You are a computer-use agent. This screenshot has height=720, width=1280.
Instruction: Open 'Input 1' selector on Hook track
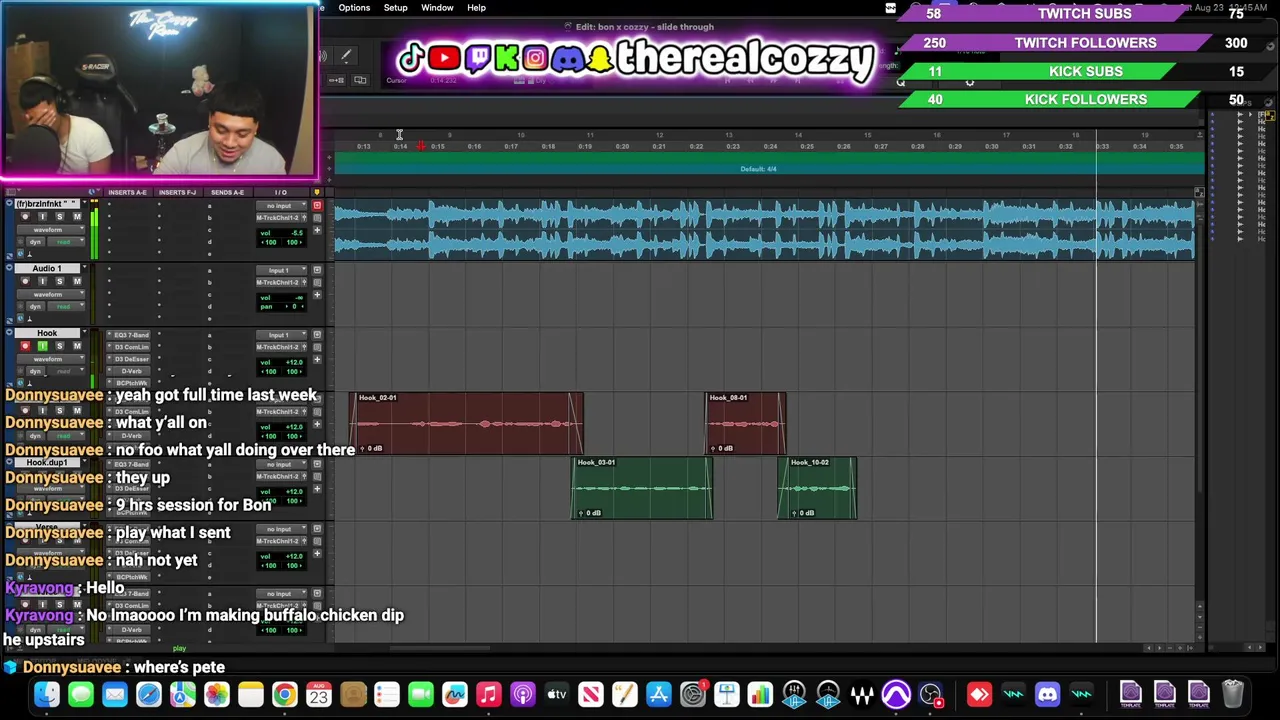tap(281, 335)
